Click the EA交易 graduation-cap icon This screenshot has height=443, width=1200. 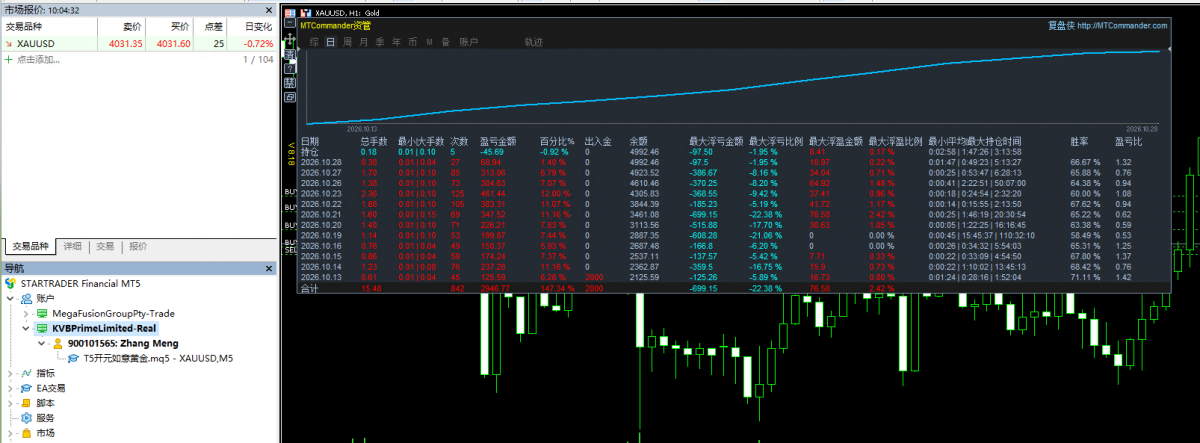coord(27,388)
